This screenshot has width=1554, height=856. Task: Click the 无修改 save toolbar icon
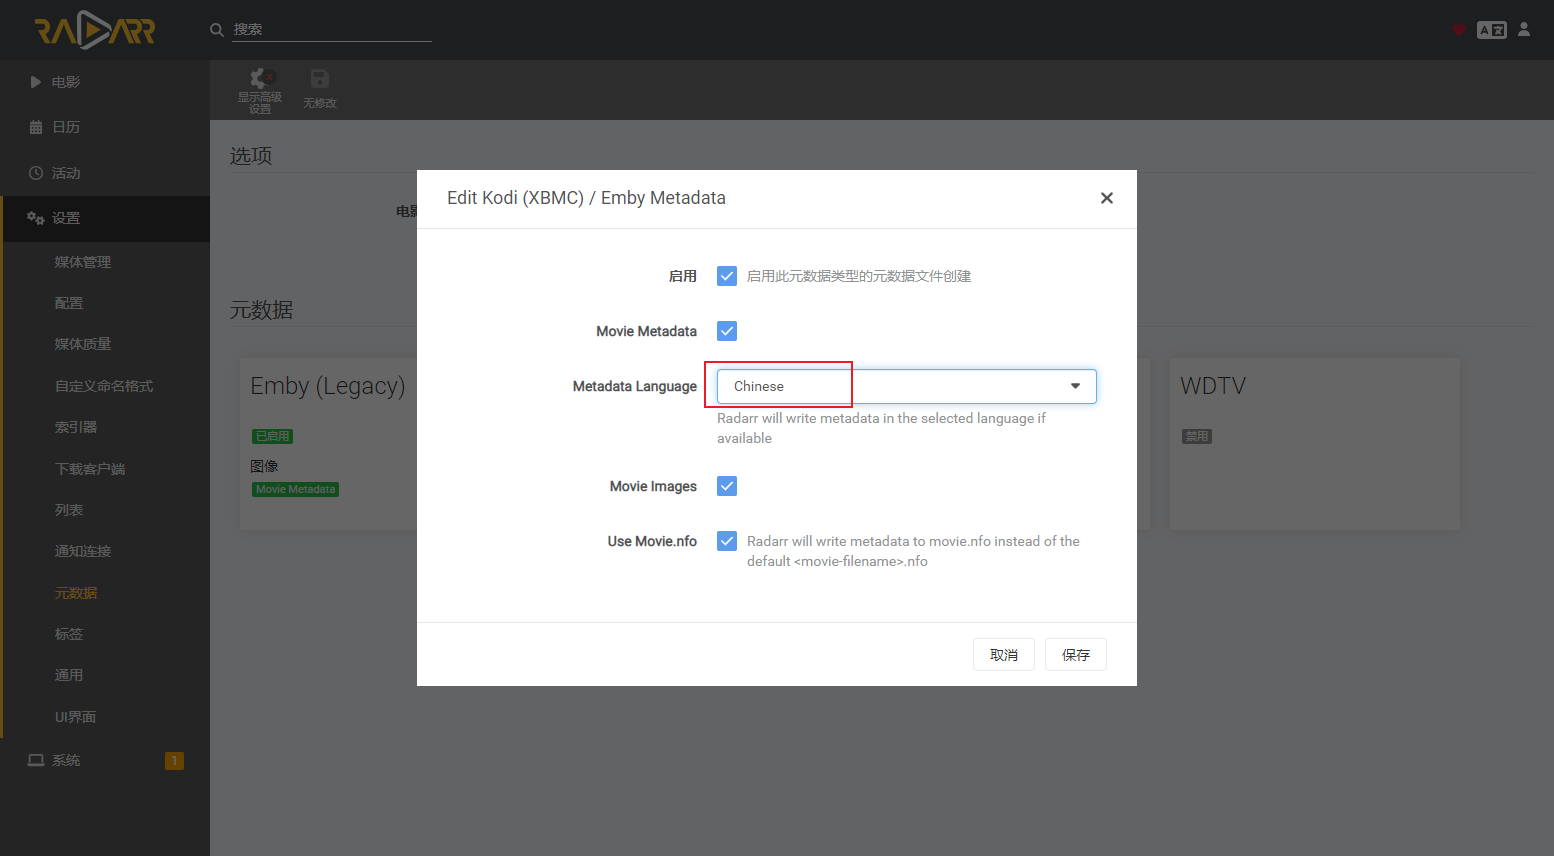click(320, 90)
